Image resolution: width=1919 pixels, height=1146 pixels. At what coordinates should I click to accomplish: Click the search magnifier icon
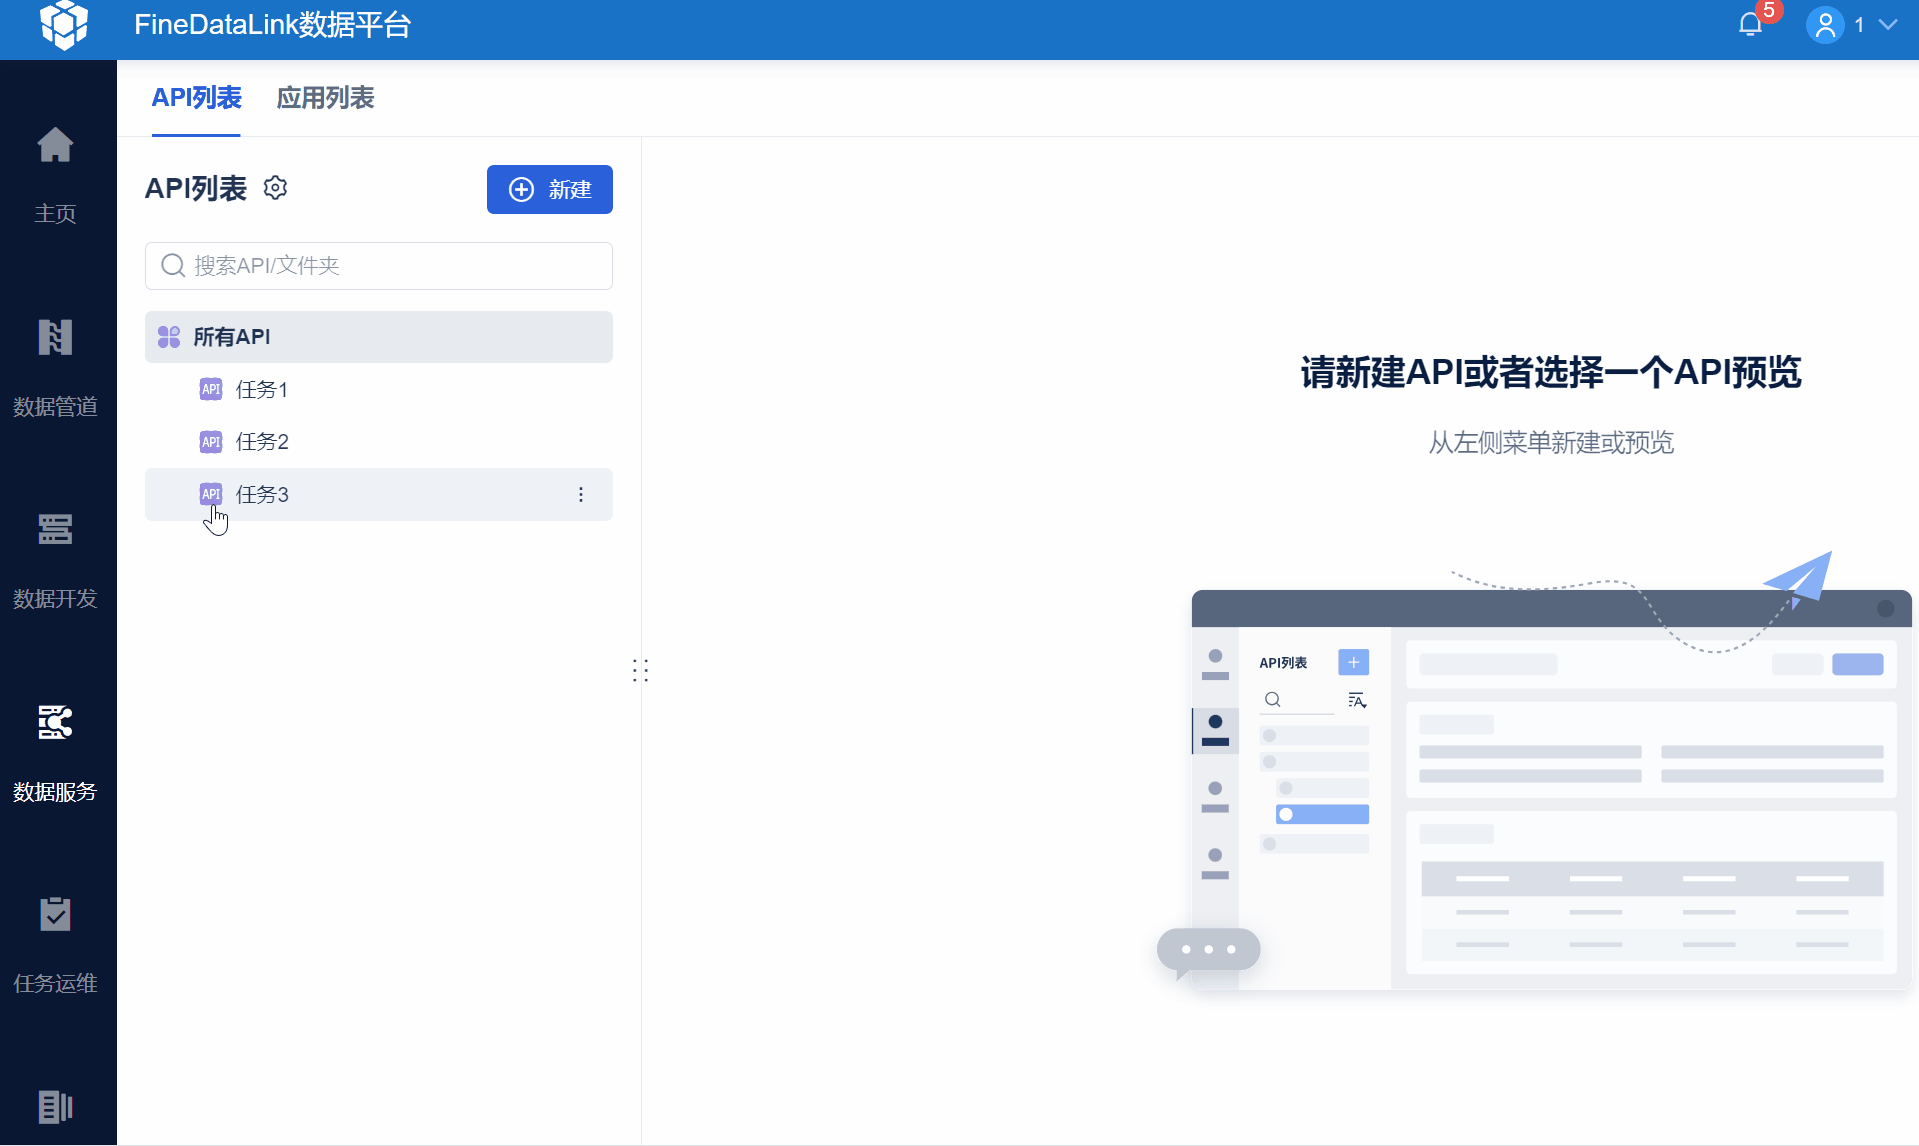pos(173,266)
